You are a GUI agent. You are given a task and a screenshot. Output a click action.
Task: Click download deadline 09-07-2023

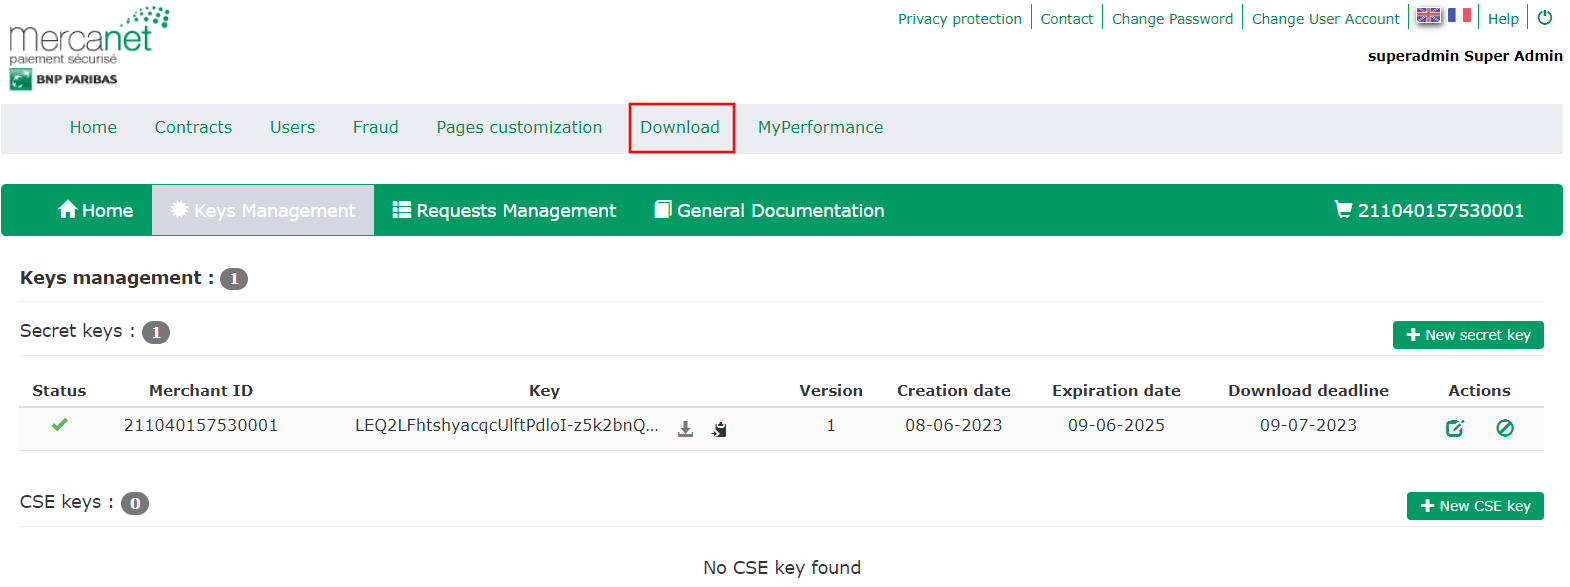point(1308,425)
